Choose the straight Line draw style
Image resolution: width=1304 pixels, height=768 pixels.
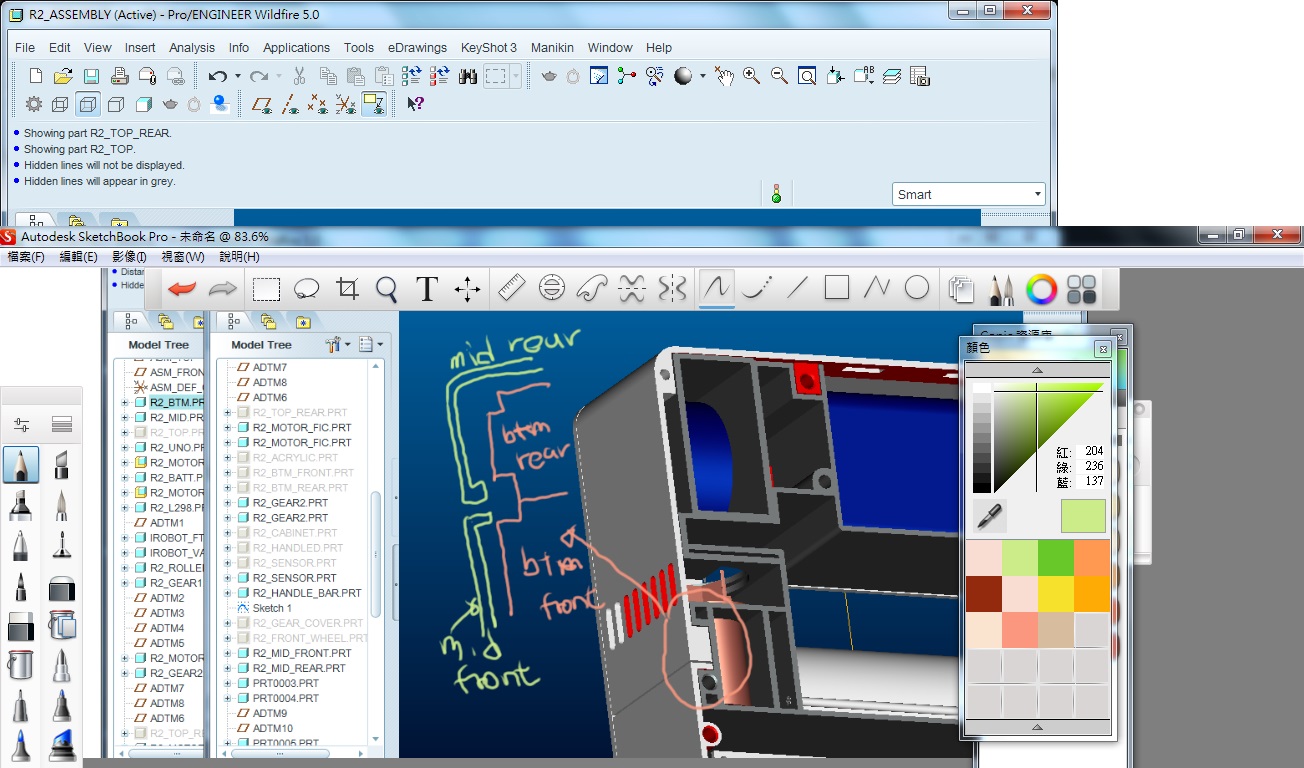point(796,289)
